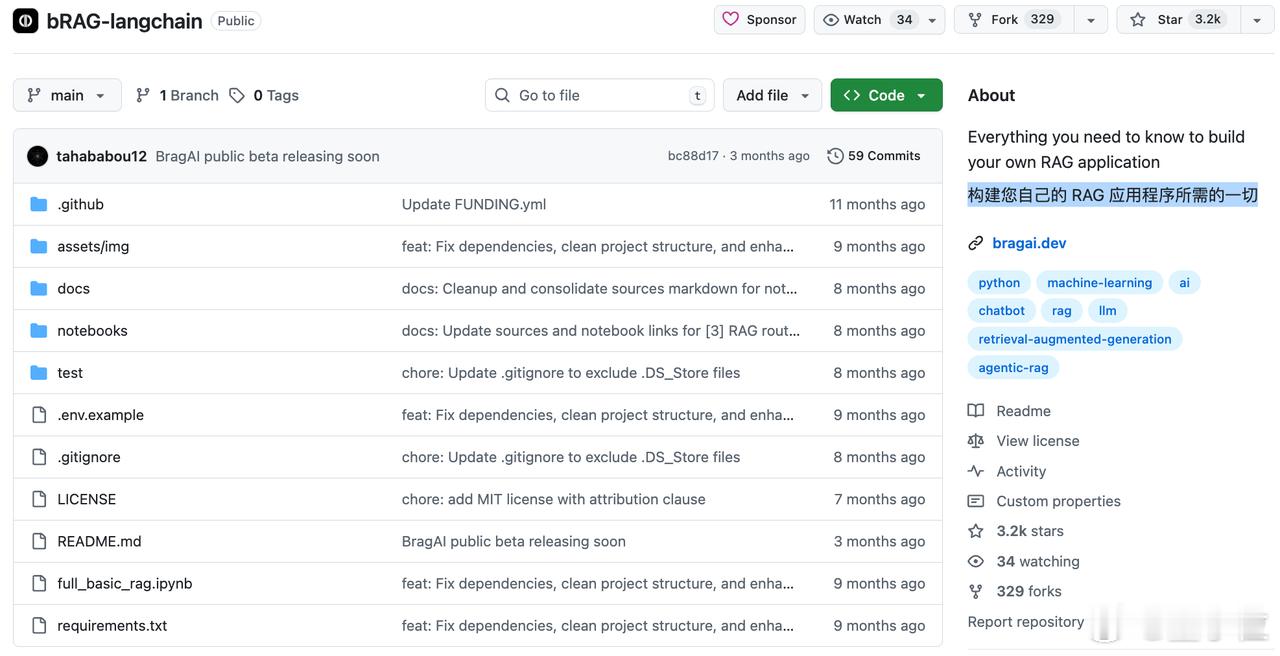Viewport: 1280px width, 656px height.
Task: Open the commit history clock icon
Action: click(835, 156)
